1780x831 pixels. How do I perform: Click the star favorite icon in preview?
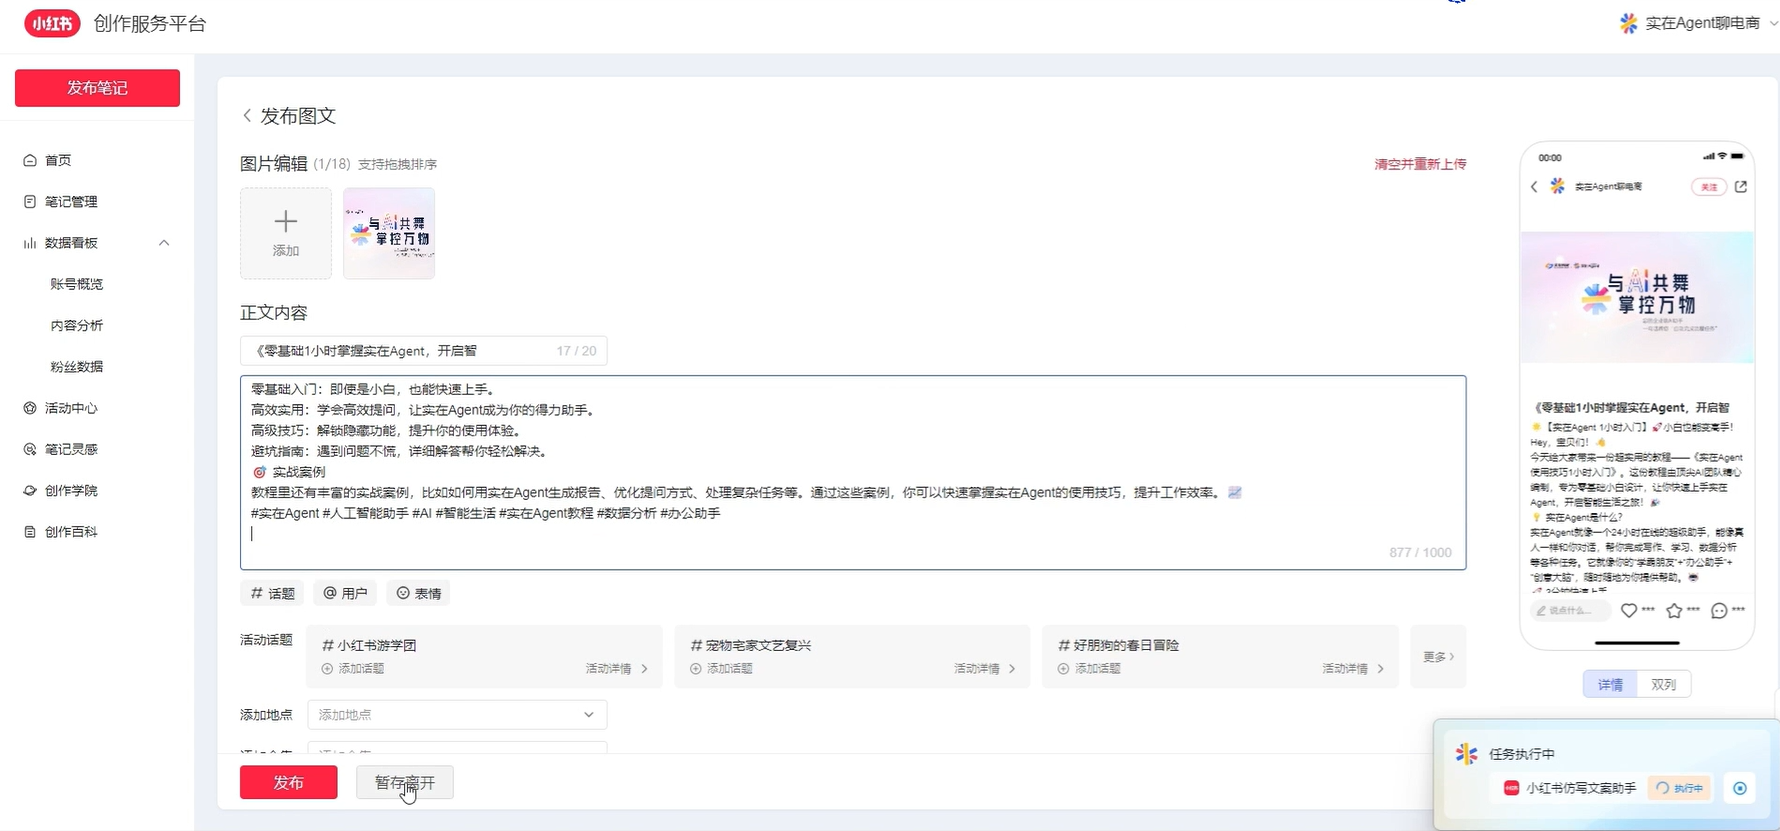1674,610
